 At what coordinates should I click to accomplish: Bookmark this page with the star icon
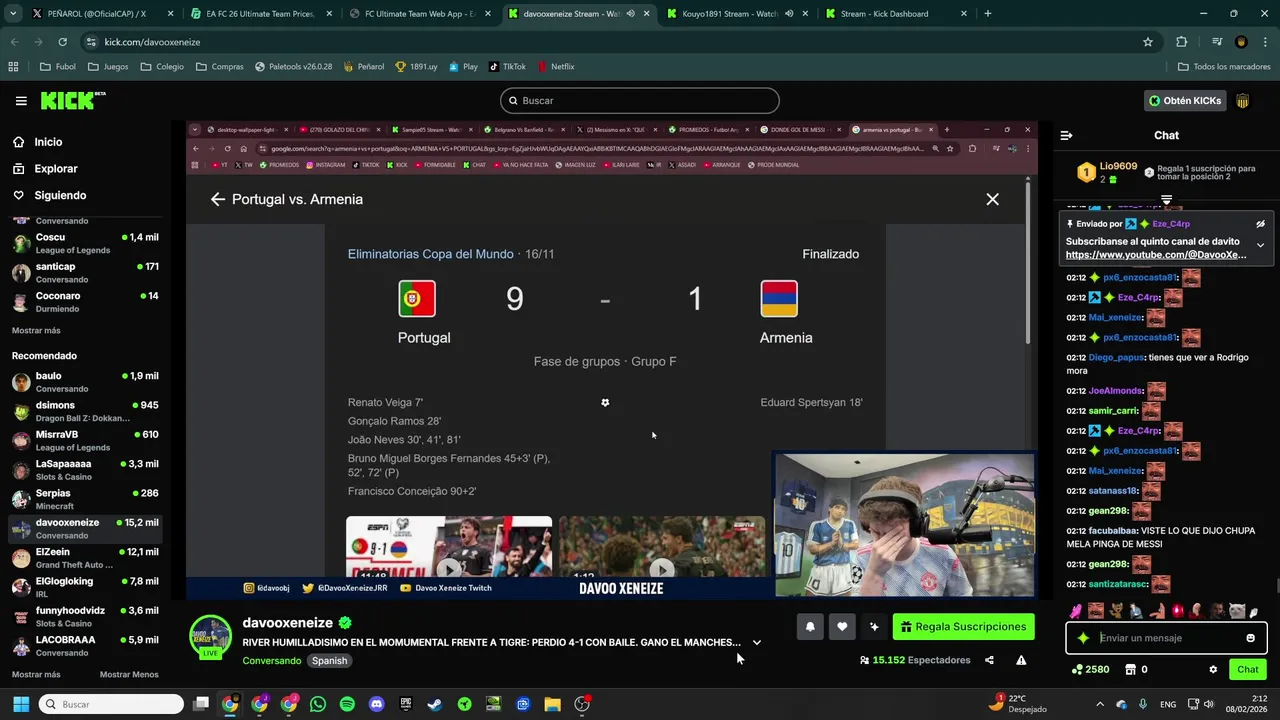point(1148,42)
